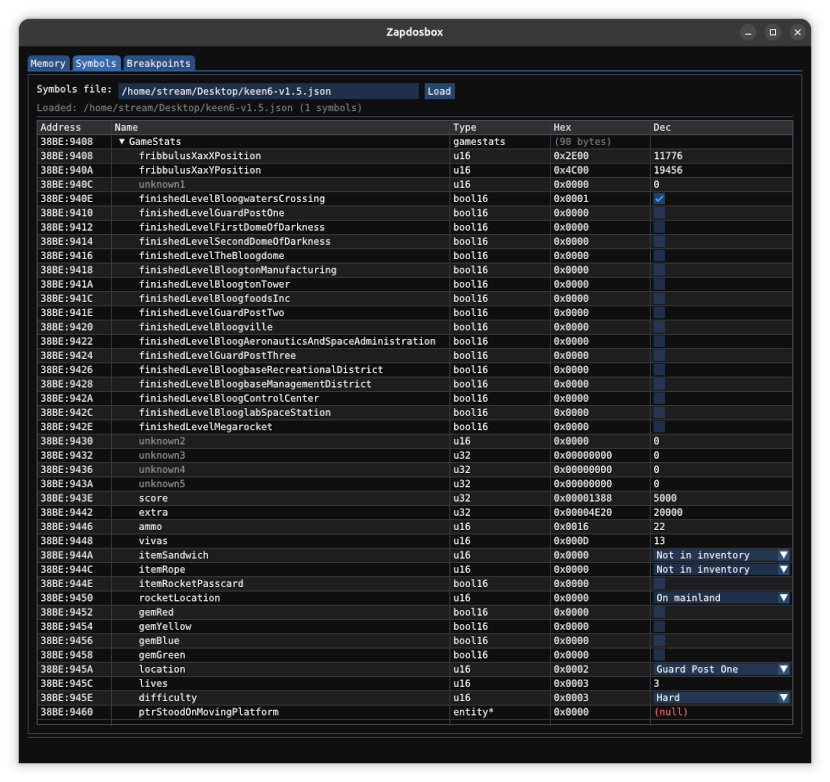
Task: Toggle finishedLevelTheBloogdome checkbox
Action: pos(659,256)
